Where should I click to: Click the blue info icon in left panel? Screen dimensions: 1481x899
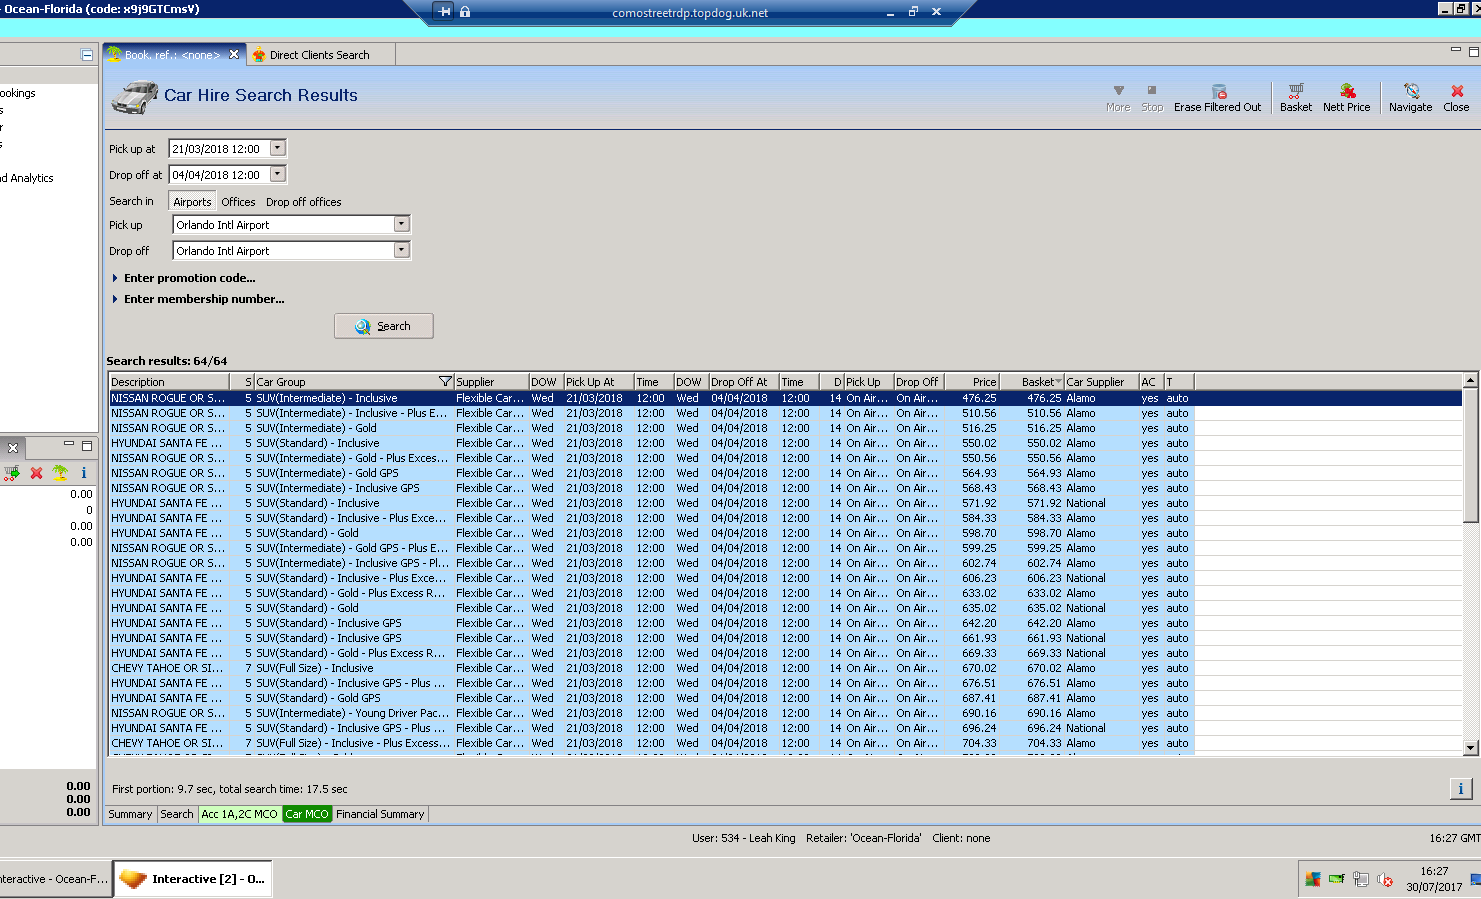84,473
